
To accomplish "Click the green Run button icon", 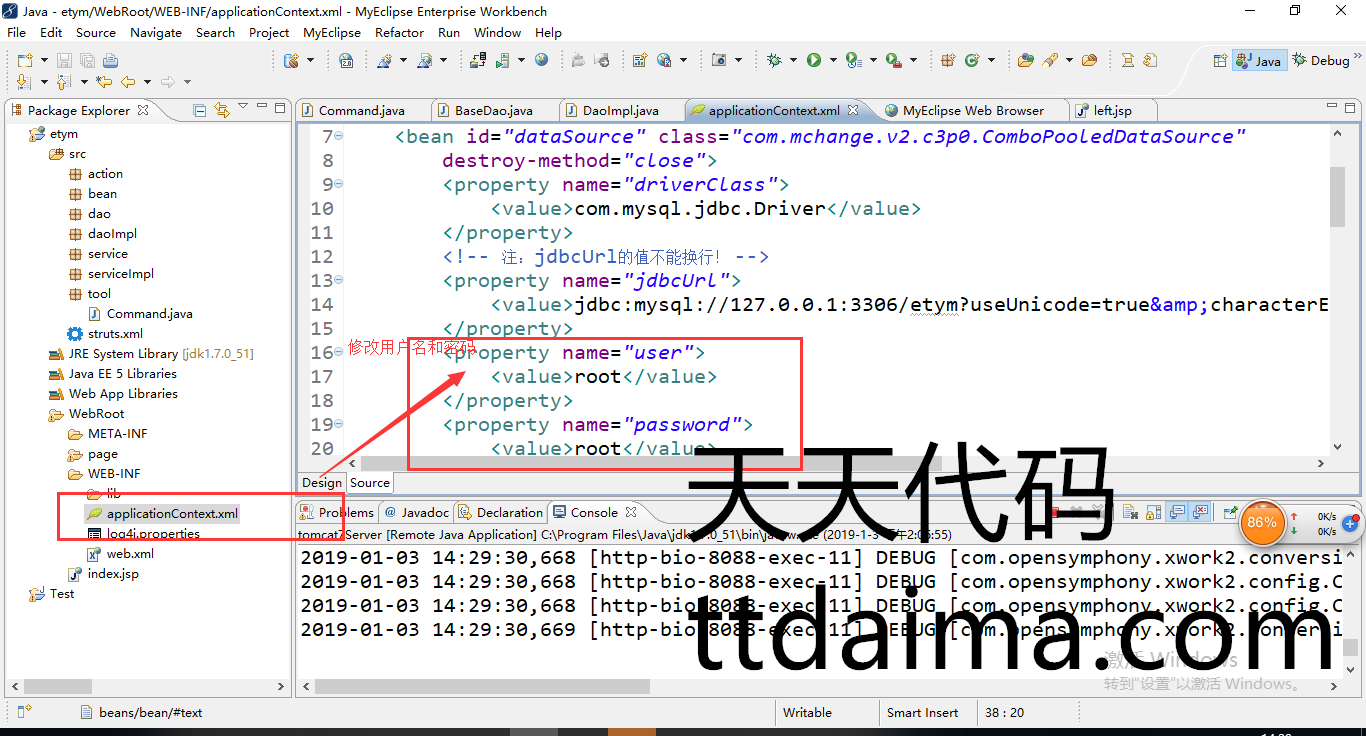I will [814, 61].
